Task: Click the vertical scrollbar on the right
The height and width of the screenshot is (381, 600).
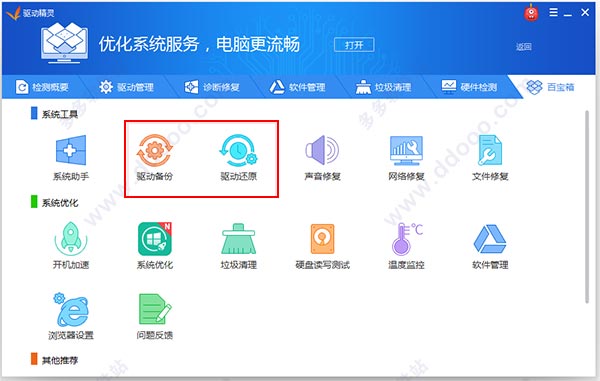Action: click(587, 207)
